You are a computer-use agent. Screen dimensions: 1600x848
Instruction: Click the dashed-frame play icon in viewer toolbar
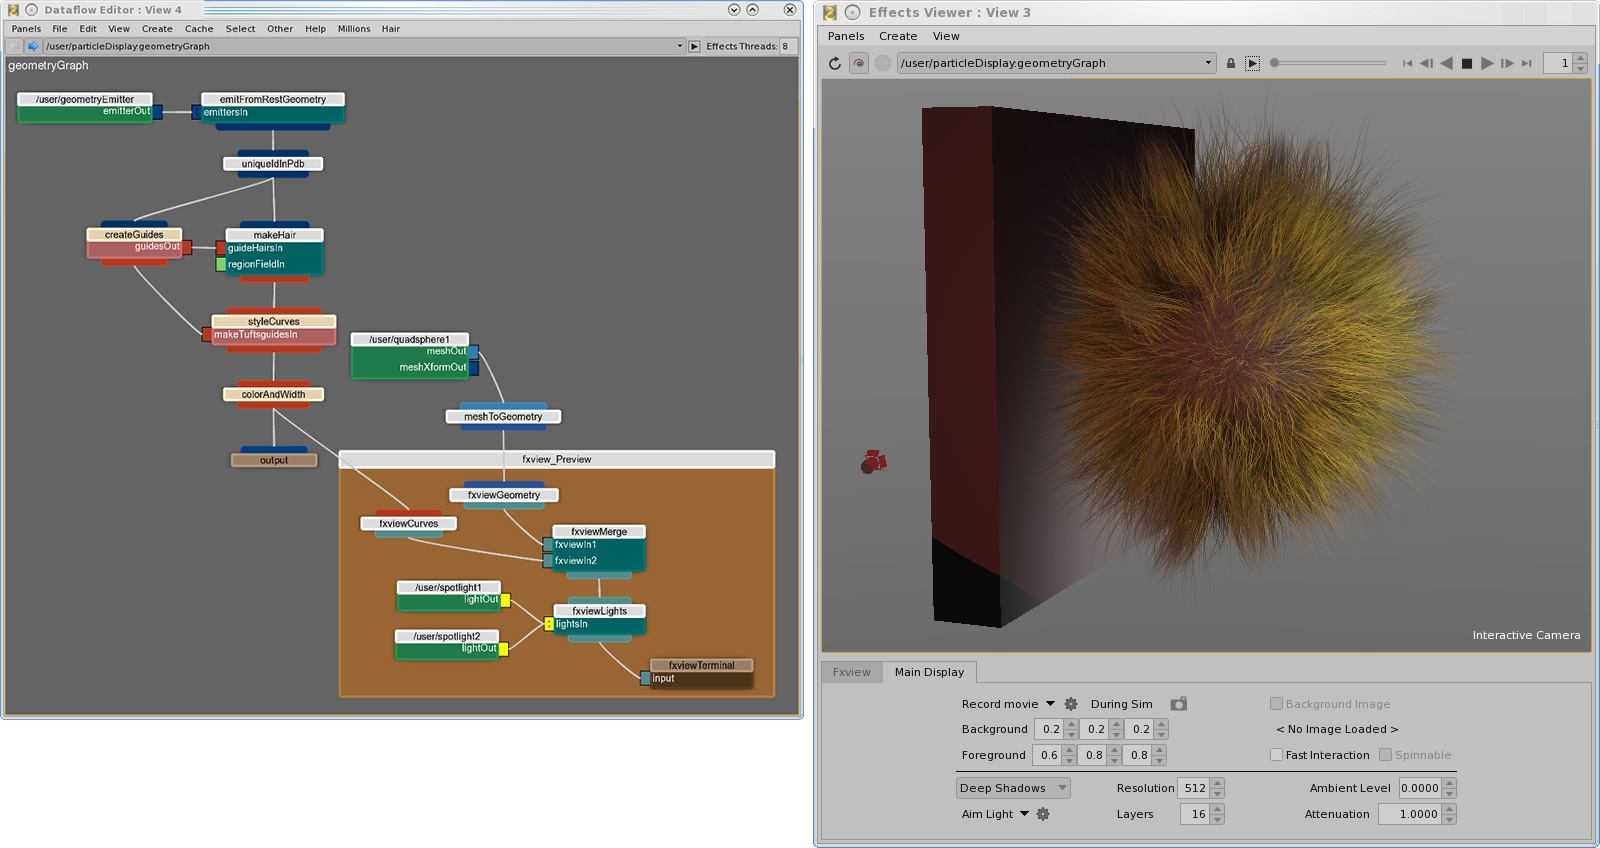point(1252,63)
